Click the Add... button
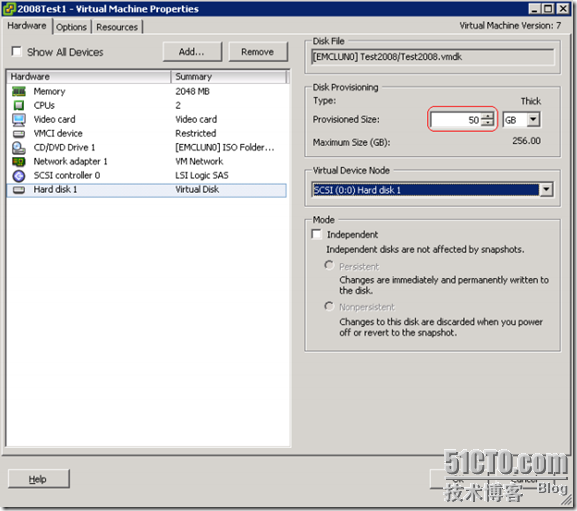The width and height of the screenshot is (577, 511). pos(192,52)
